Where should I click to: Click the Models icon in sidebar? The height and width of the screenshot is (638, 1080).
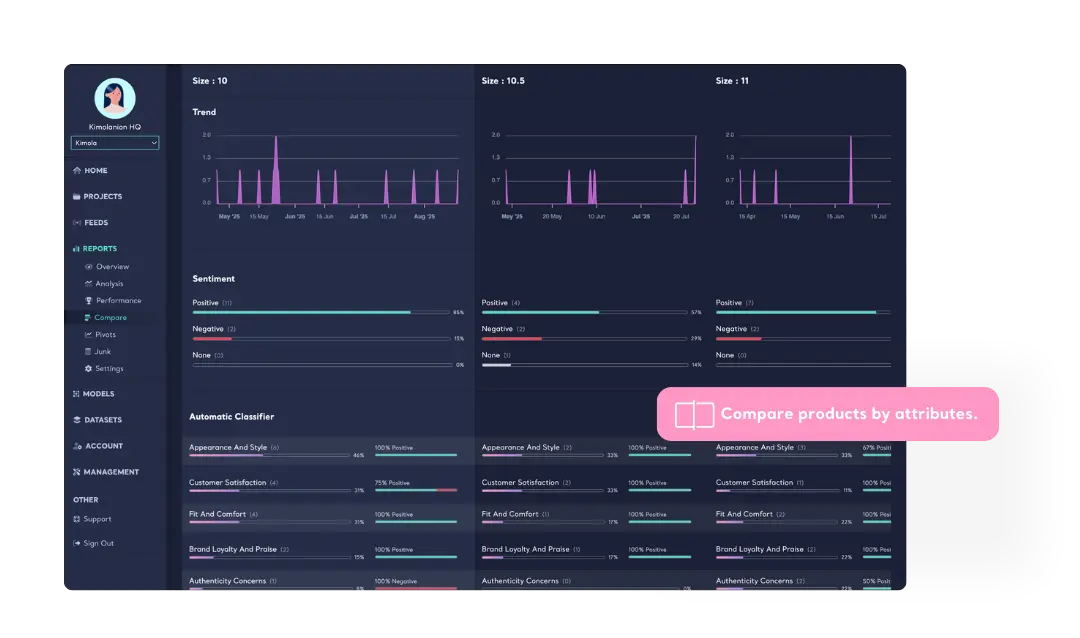click(x=77, y=394)
